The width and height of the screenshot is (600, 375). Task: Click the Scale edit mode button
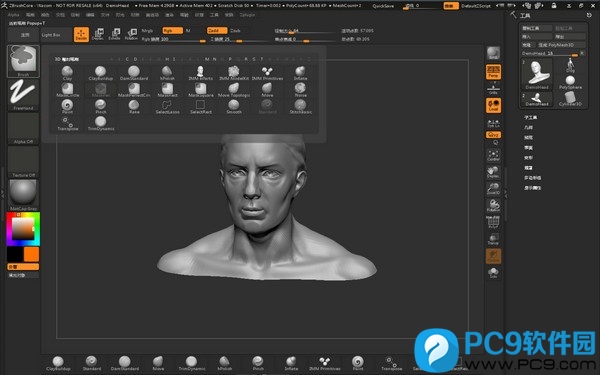tap(114, 34)
